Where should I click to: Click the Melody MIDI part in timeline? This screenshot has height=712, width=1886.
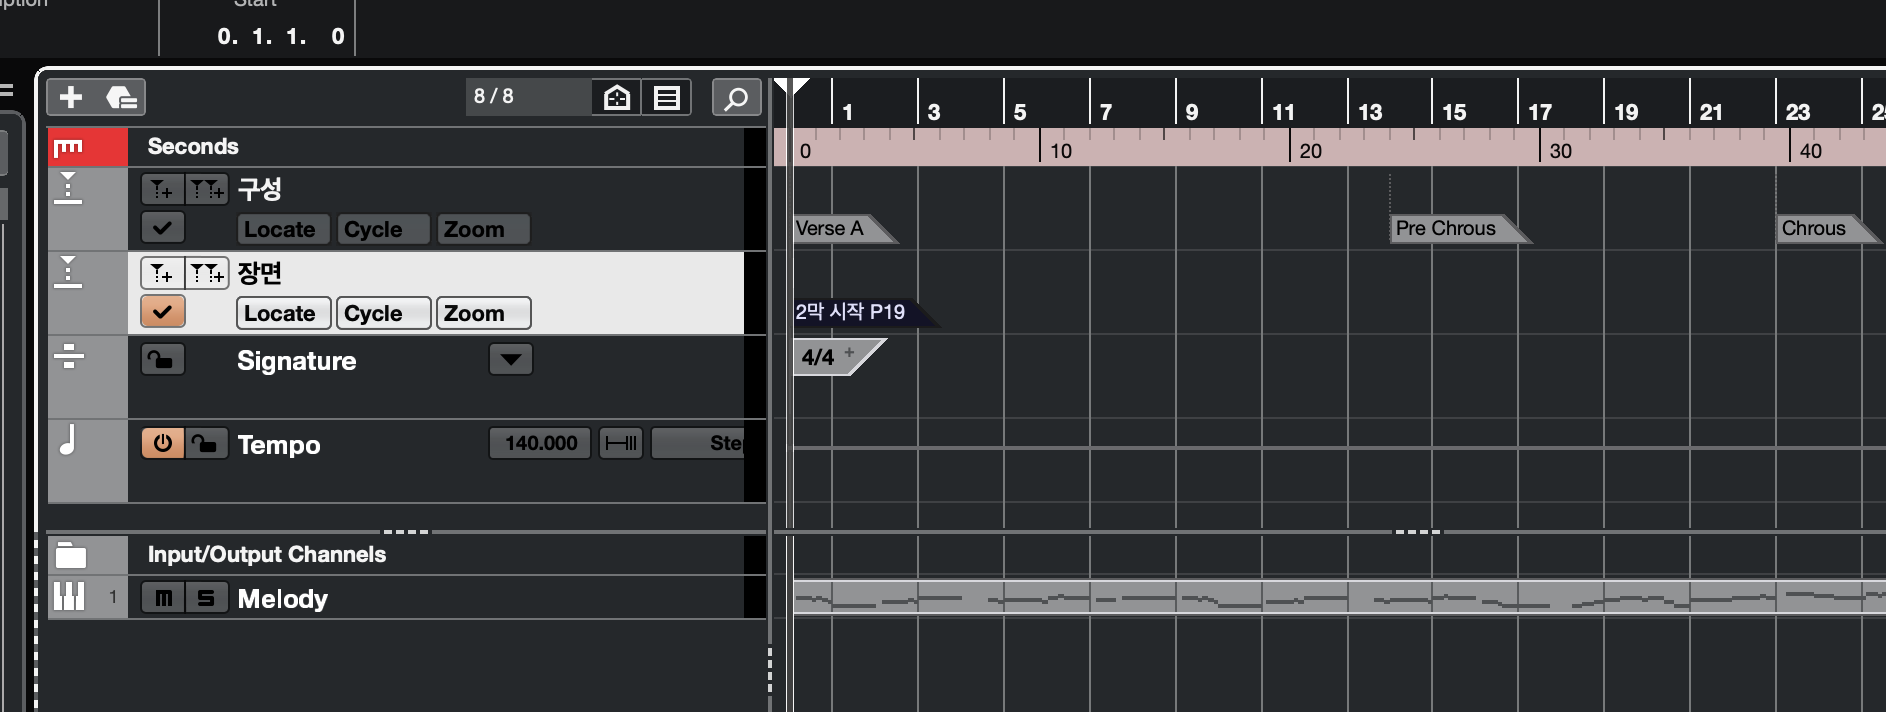(1339, 598)
